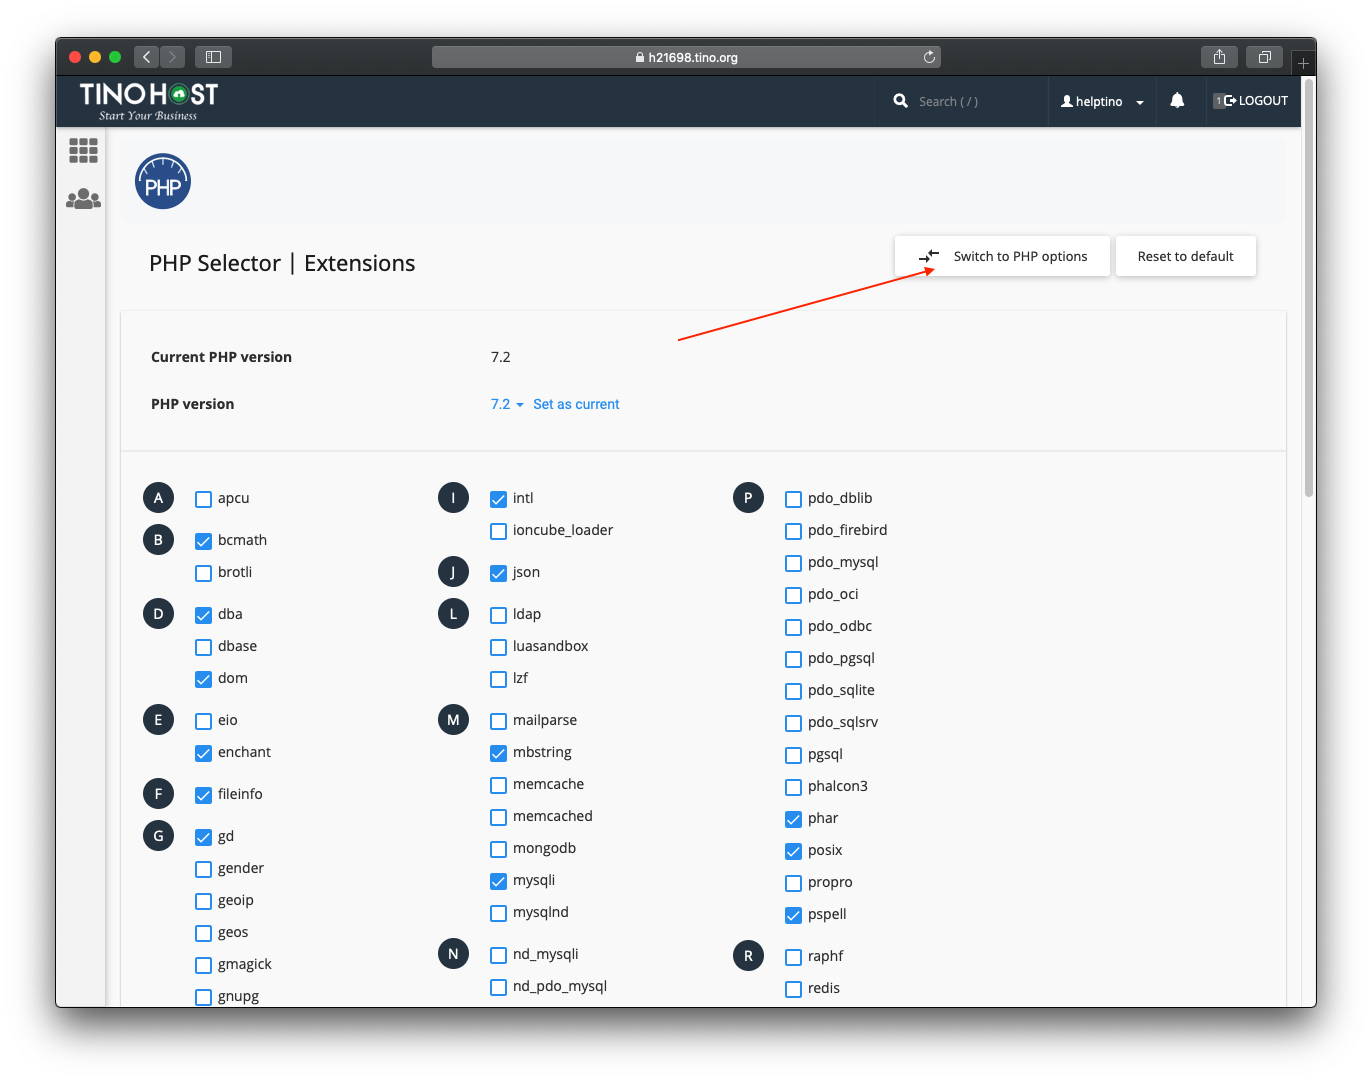Screen dimensions: 1372x1081
Task: Click Set as current link
Action: pyautogui.click(x=576, y=404)
